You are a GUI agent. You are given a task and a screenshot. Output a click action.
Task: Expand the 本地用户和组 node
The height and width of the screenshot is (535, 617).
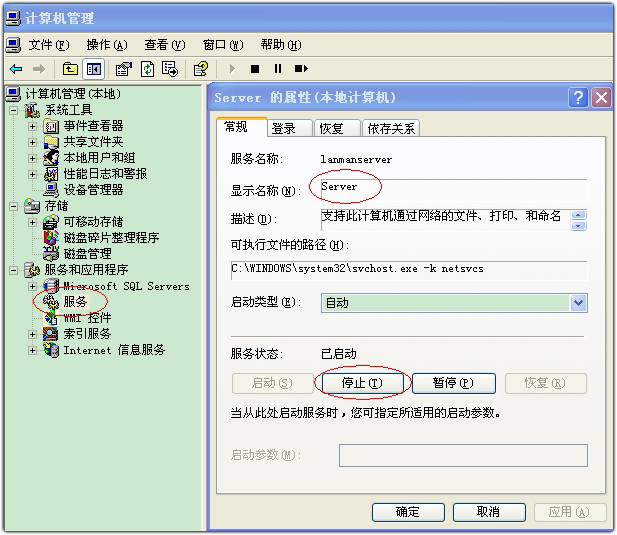(x=33, y=158)
